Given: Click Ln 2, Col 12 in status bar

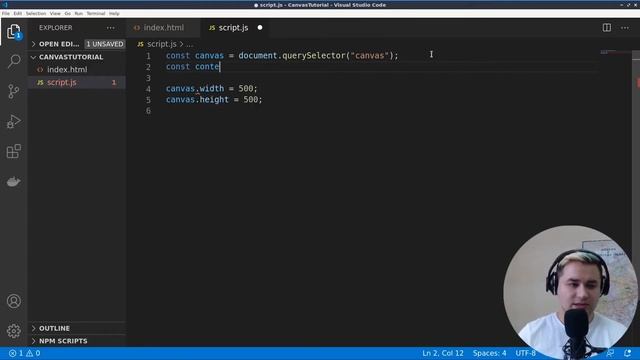Looking at the screenshot, I should pyautogui.click(x=443, y=353).
